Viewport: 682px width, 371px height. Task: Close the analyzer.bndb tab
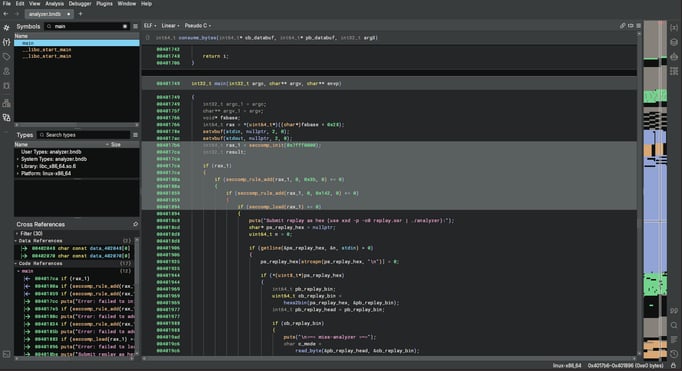69,14
